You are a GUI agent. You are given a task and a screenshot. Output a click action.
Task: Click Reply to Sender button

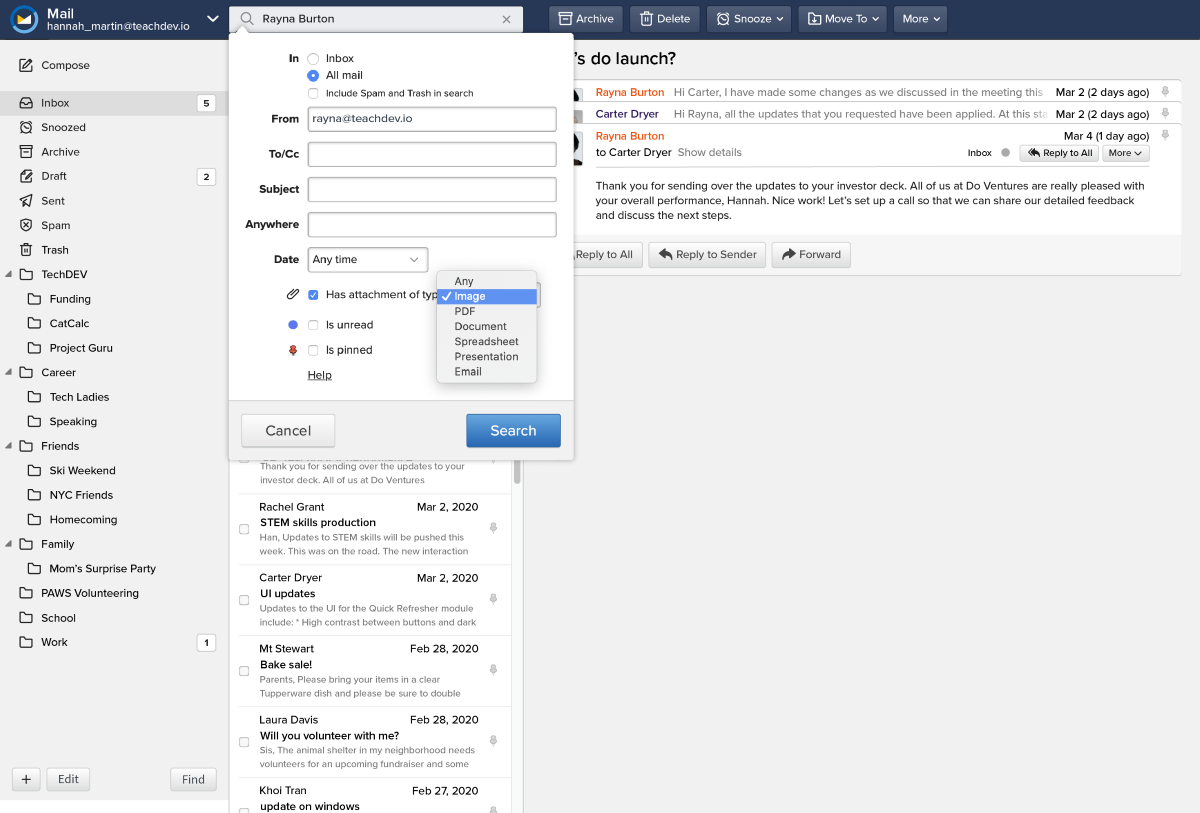click(707, 255)
